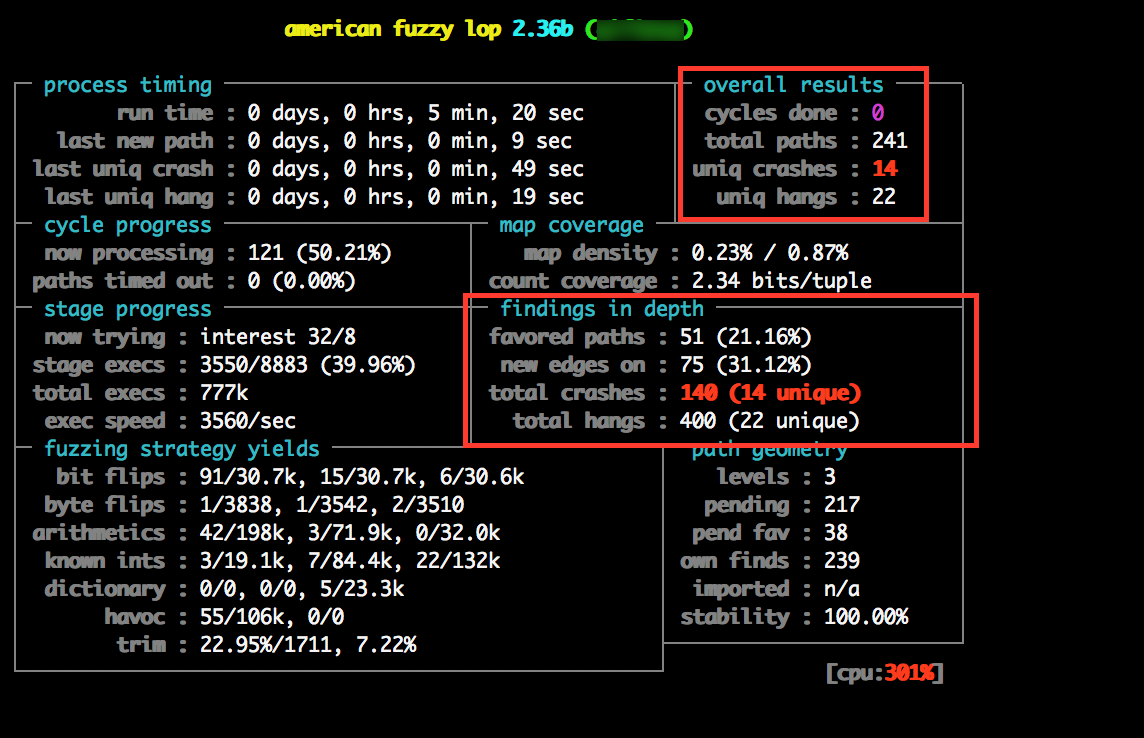Click run time value '5 min, 20 sec'
This screenshot has width=1144, height=738.
click(506, 113)
